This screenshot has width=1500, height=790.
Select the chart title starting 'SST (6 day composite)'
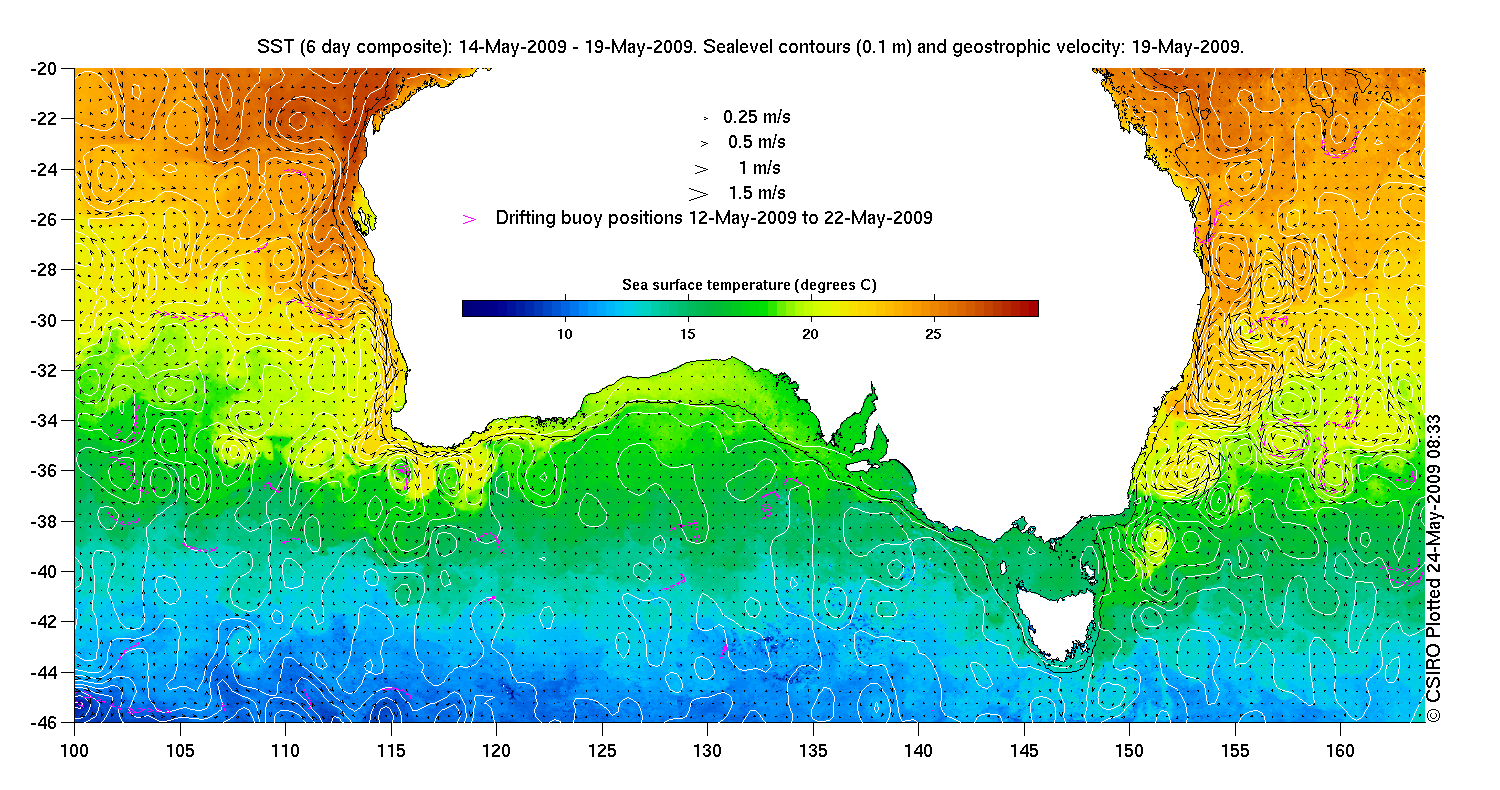tap(750, 46)
